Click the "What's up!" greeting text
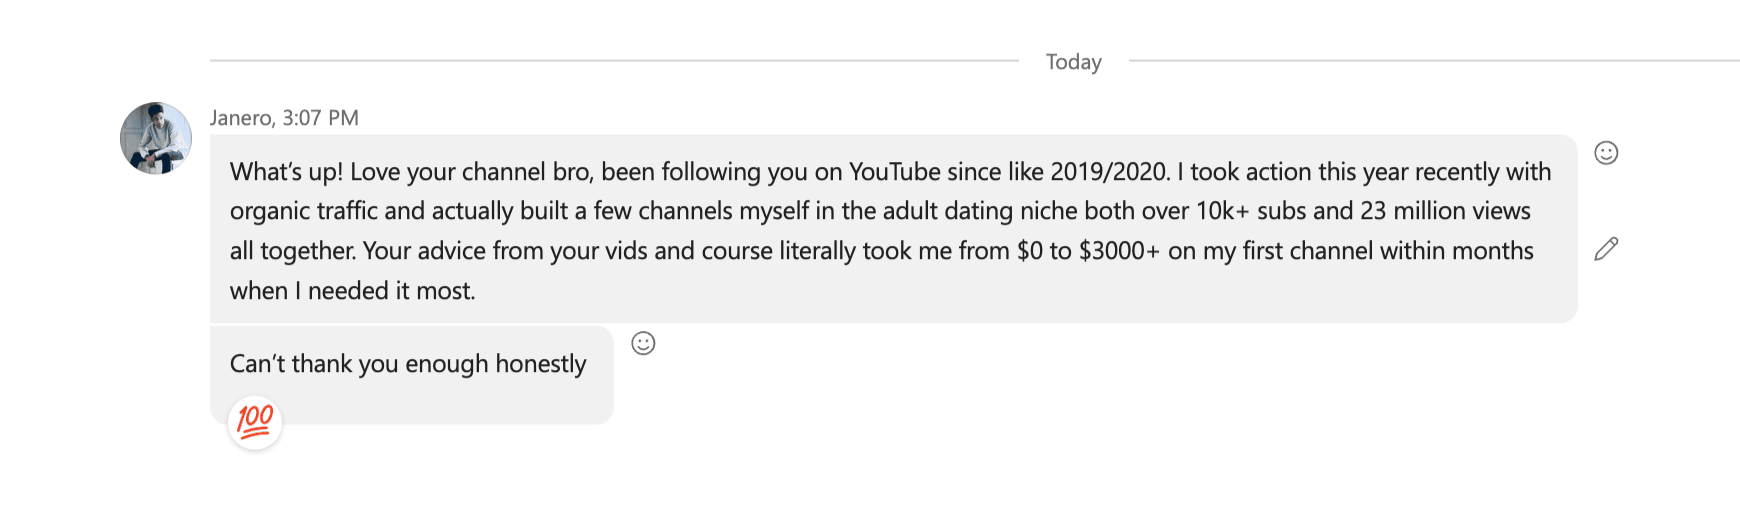Viewport: 1740px width, 510px height. [286, 172]
